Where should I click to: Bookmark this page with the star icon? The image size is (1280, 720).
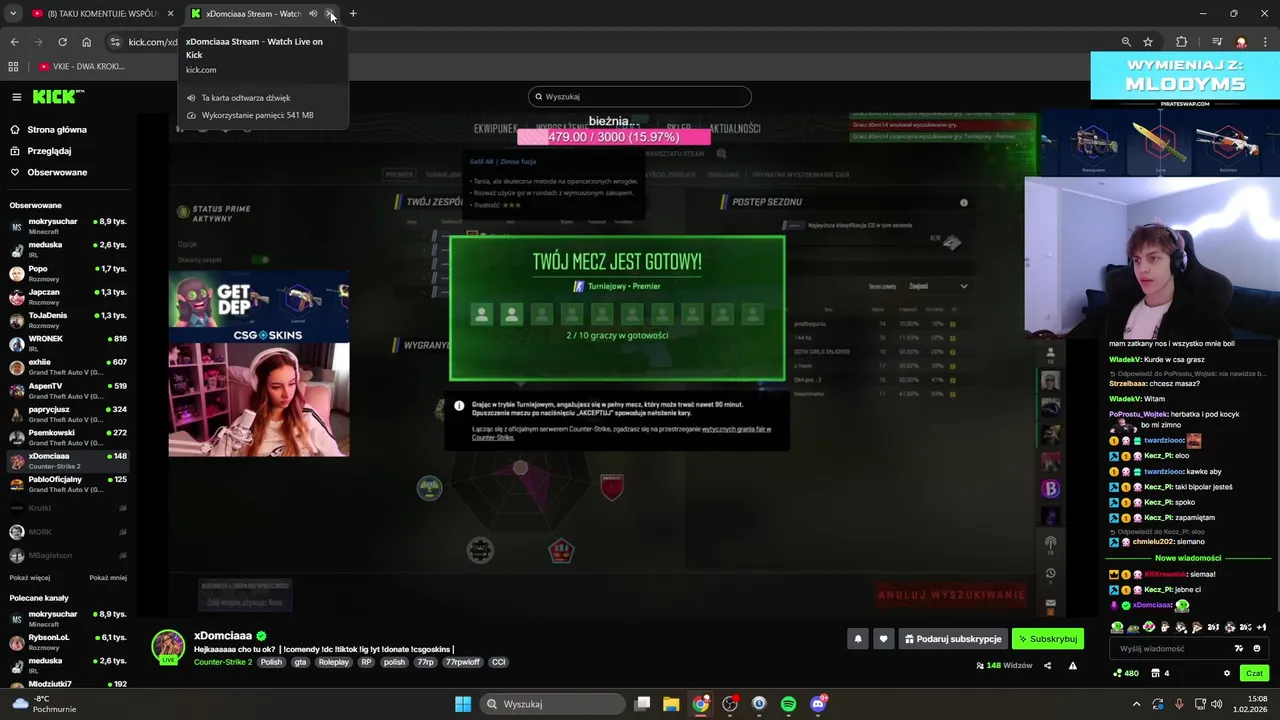click(x=1148, y=42)
